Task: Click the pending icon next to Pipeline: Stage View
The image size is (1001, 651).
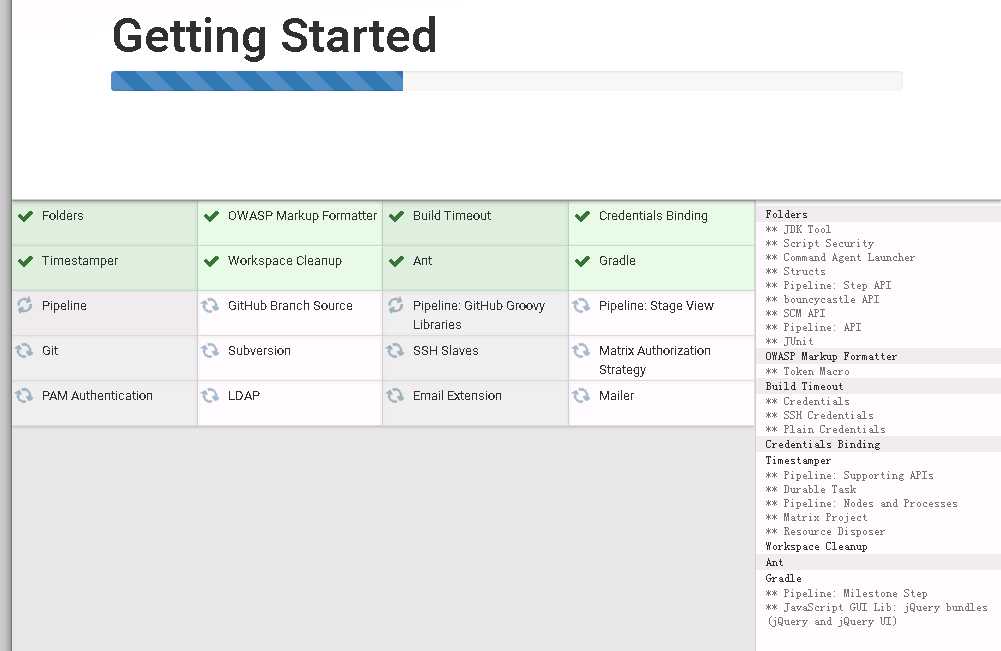Action: click(581, 306)
